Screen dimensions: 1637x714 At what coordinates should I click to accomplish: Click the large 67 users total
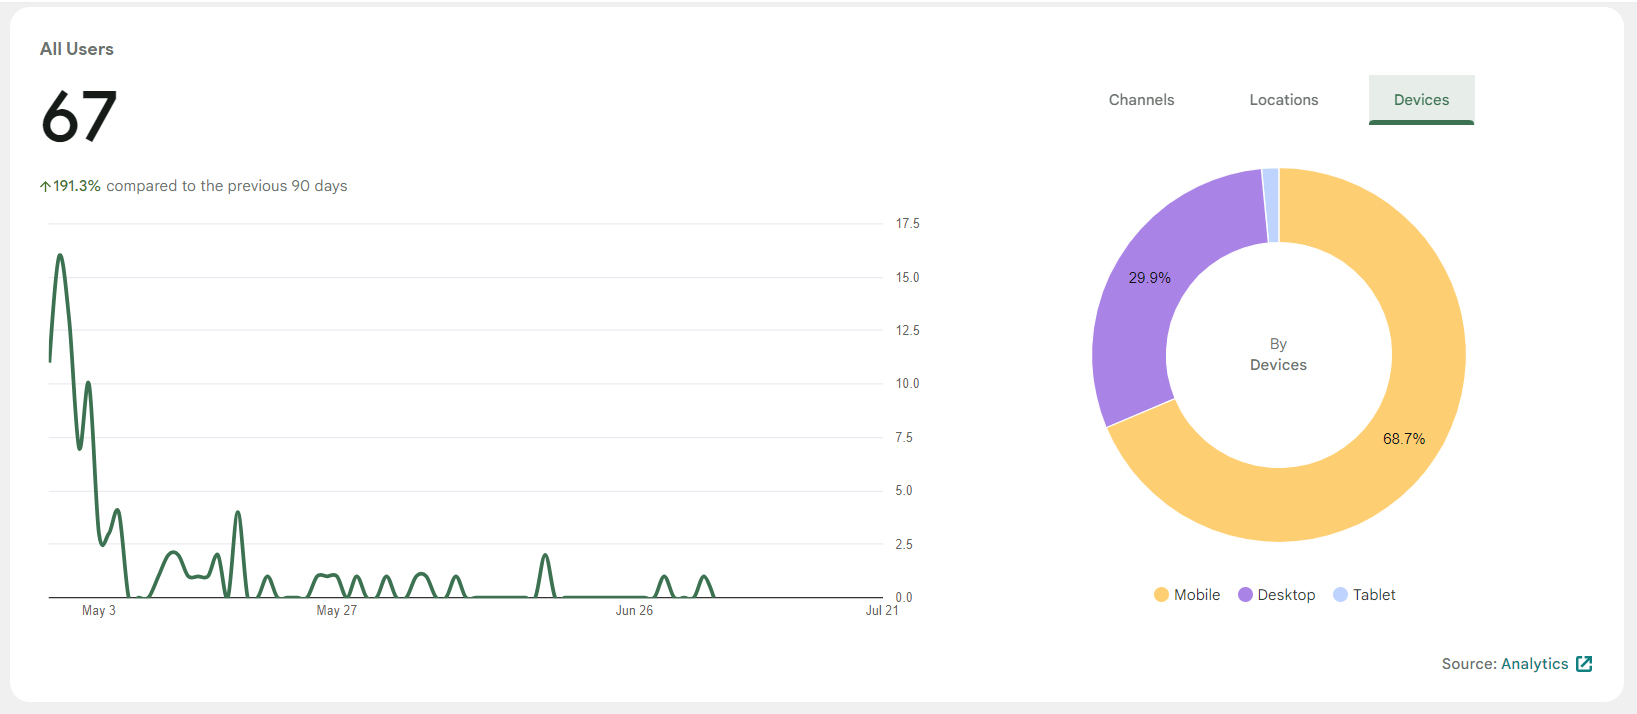[79, 117]
